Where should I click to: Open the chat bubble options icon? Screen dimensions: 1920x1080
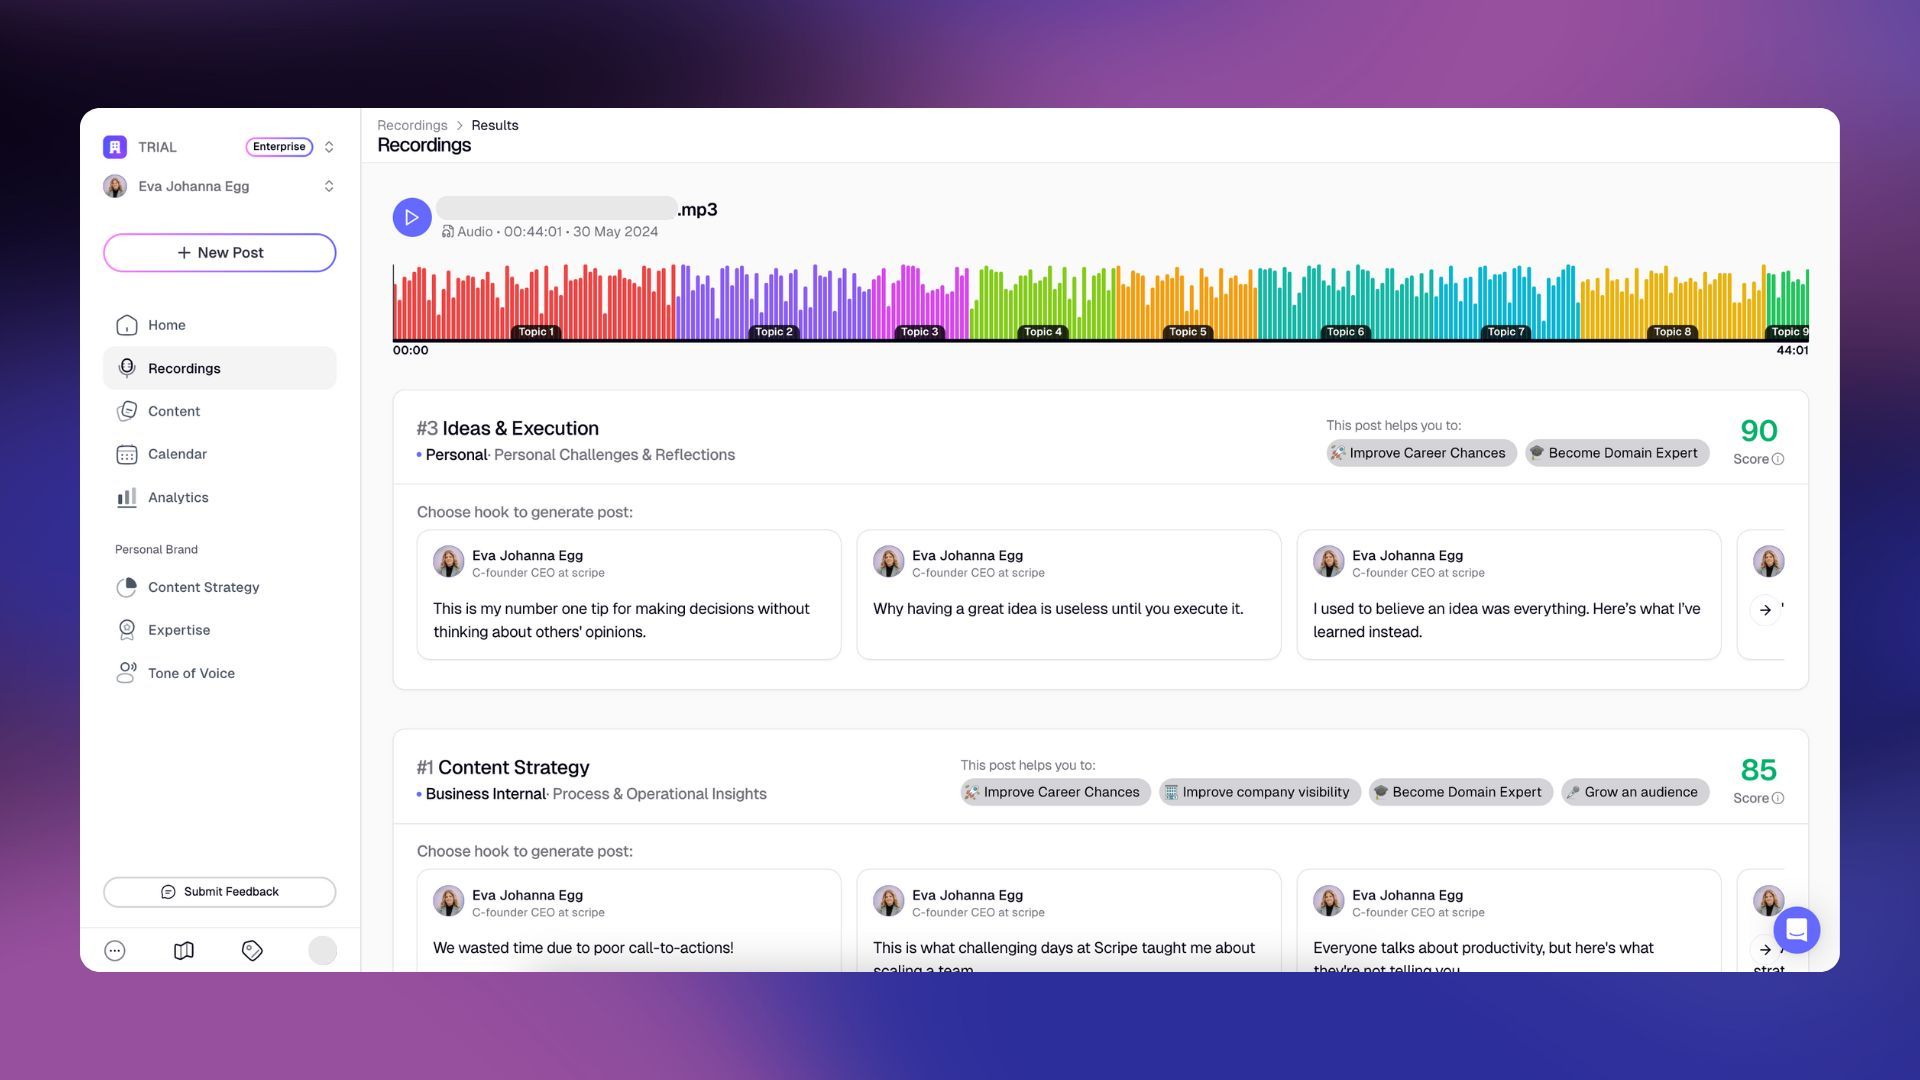(115, 951)
